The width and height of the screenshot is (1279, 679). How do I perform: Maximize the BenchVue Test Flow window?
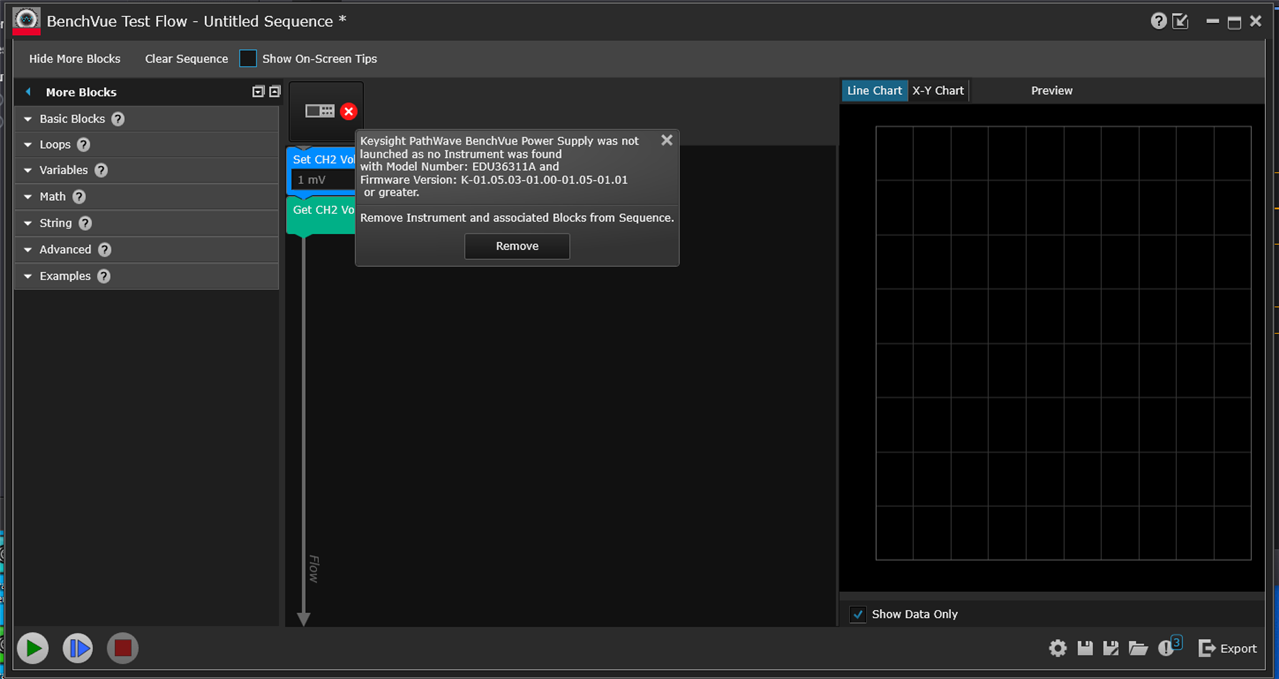pyautogui.click(x=1234, y=22)
